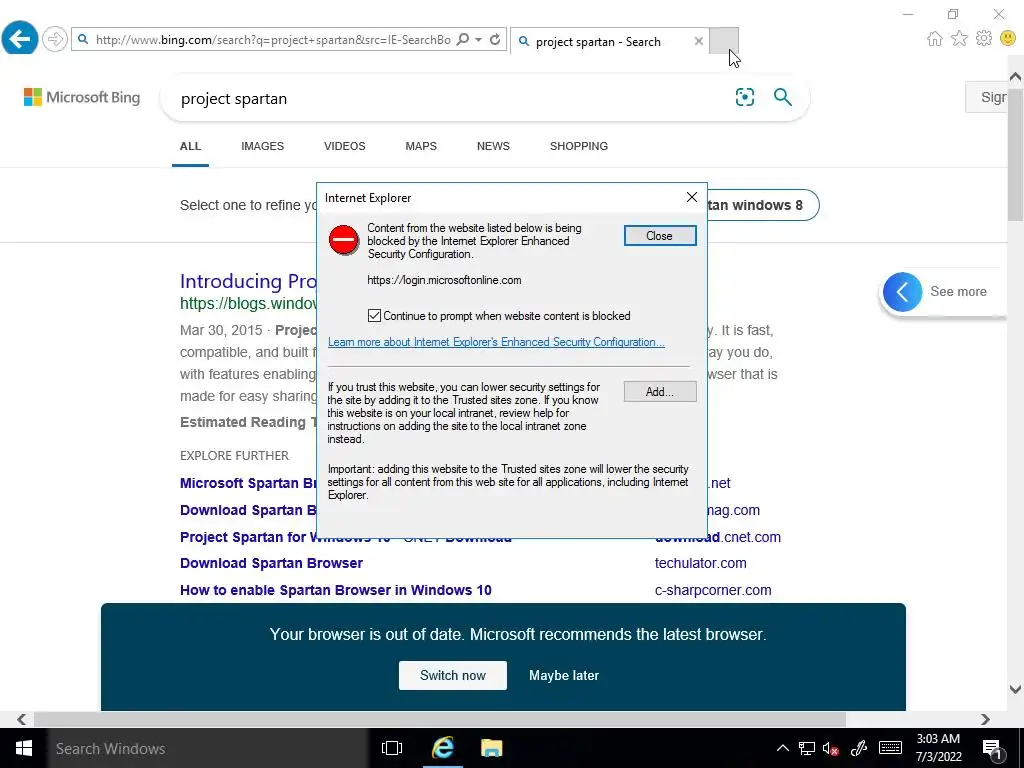
Task: Open Bing visual search camera icon
Action: click(744, 97)
